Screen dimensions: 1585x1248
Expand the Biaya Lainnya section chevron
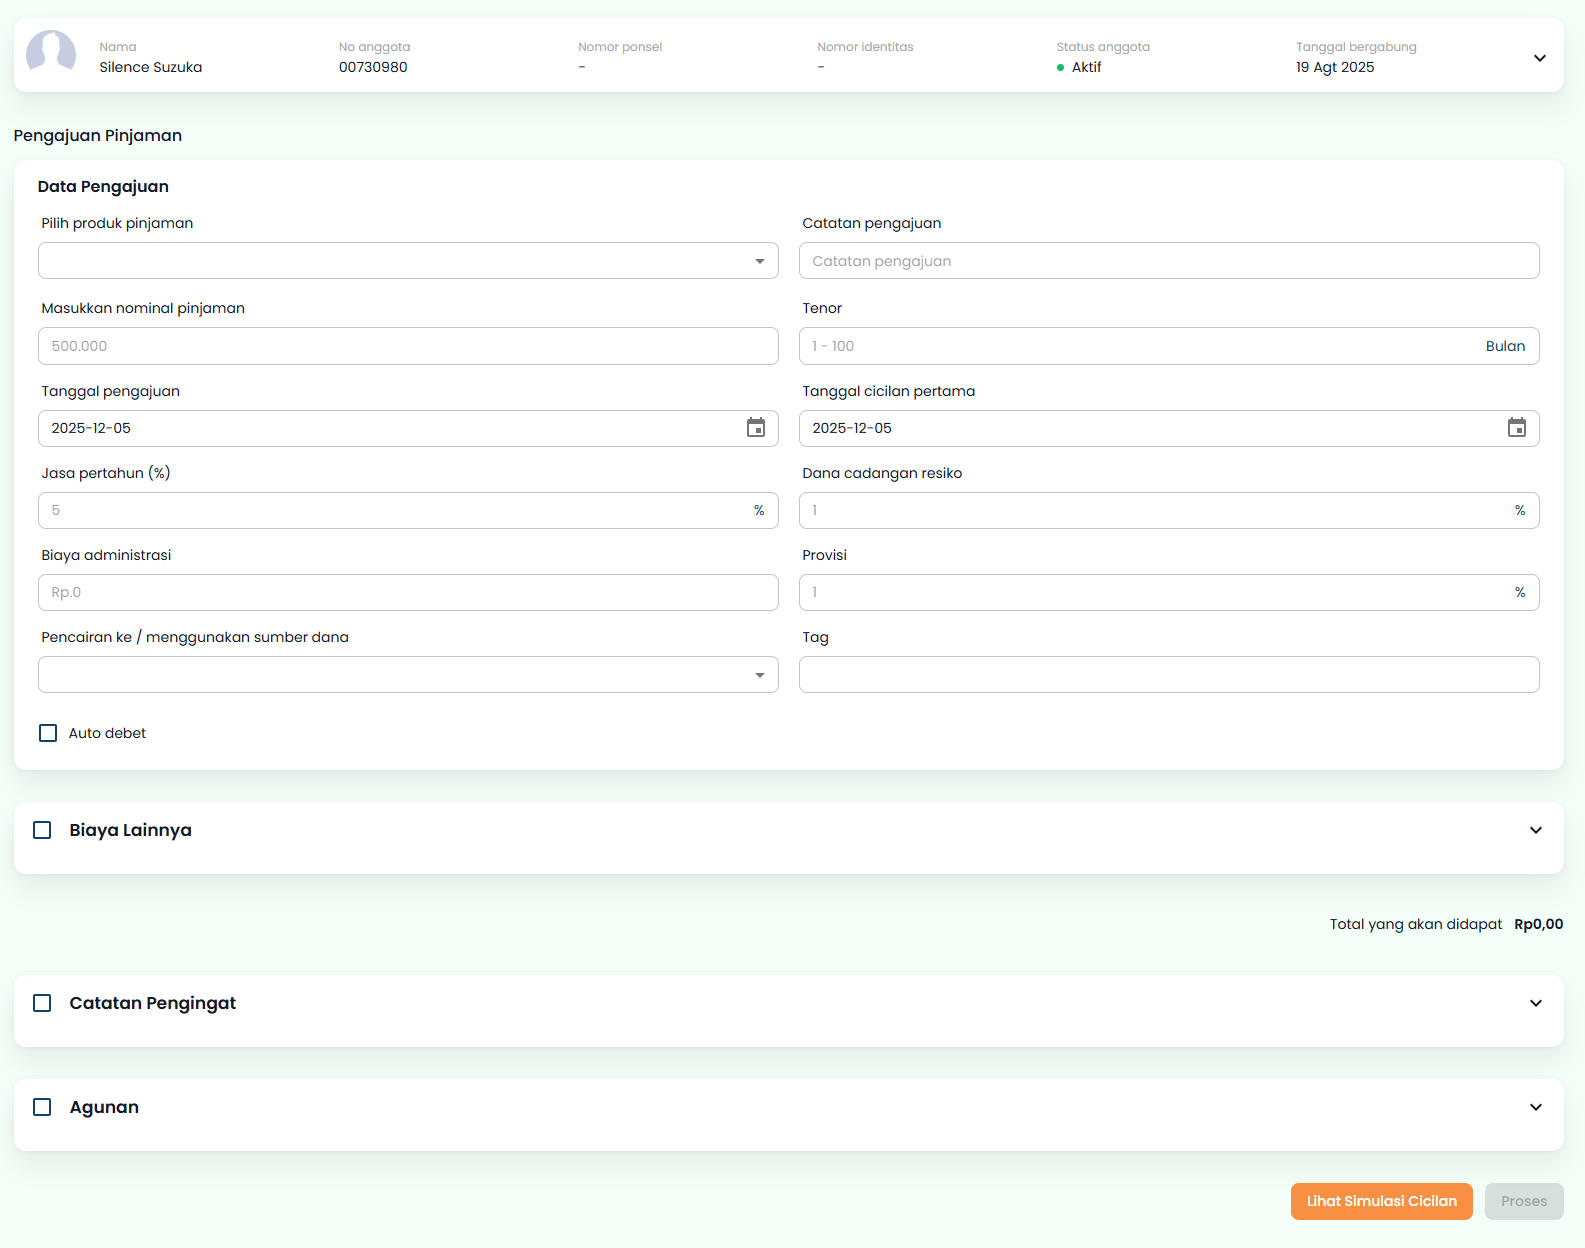[1535, 830]
